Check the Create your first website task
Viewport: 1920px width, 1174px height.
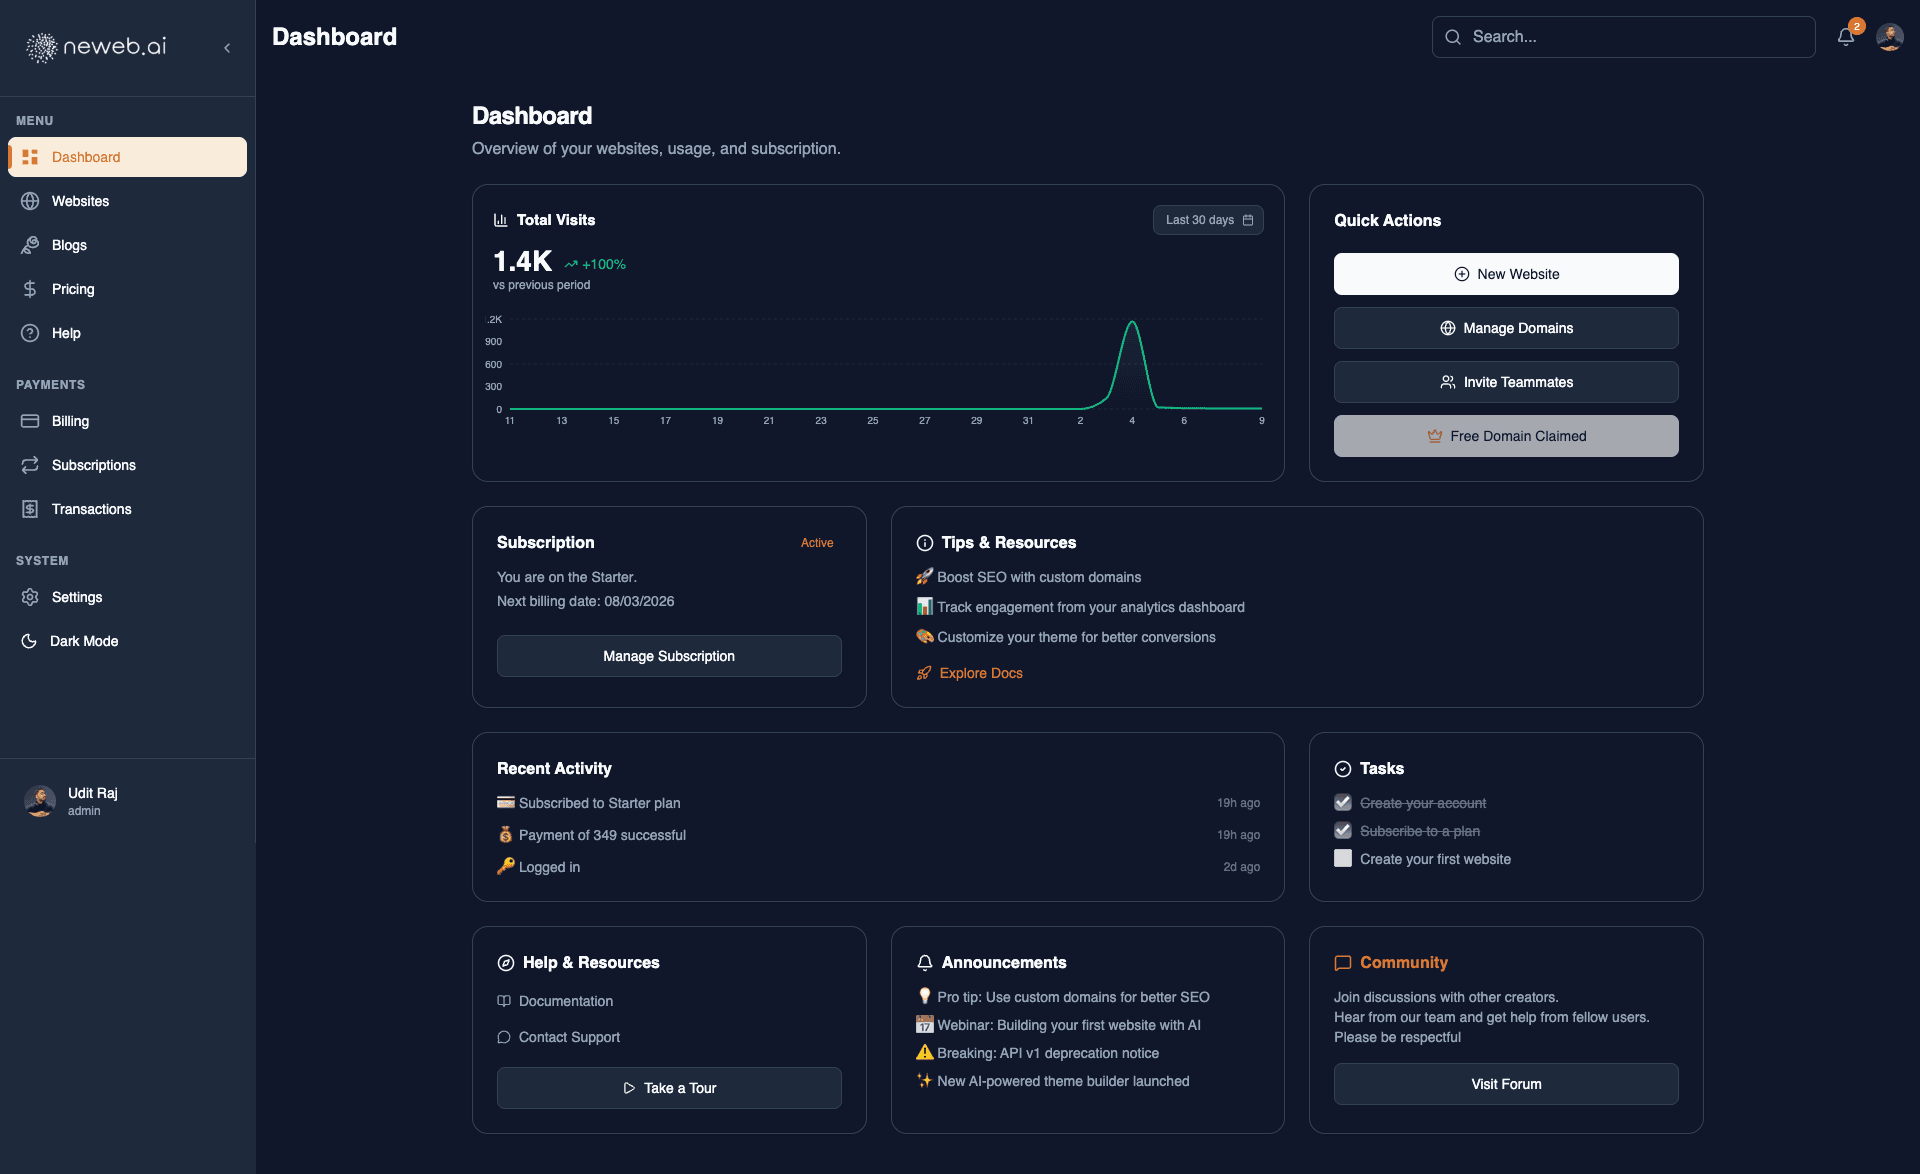pos(1342,858)
